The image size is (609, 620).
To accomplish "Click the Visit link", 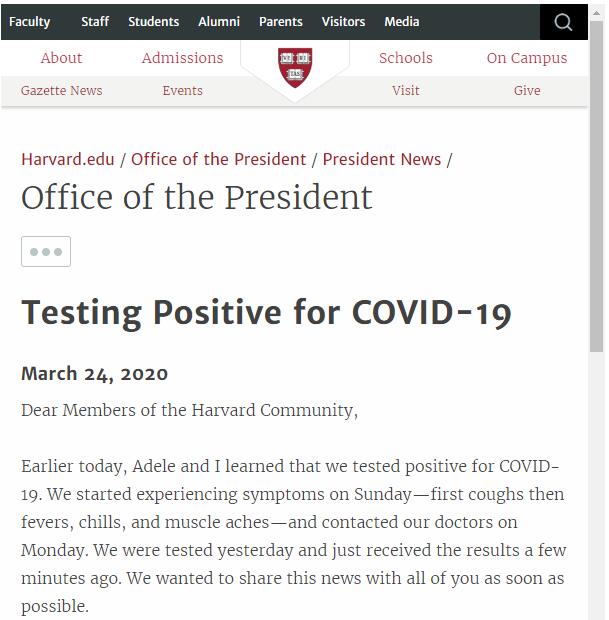I will point(405,90).
